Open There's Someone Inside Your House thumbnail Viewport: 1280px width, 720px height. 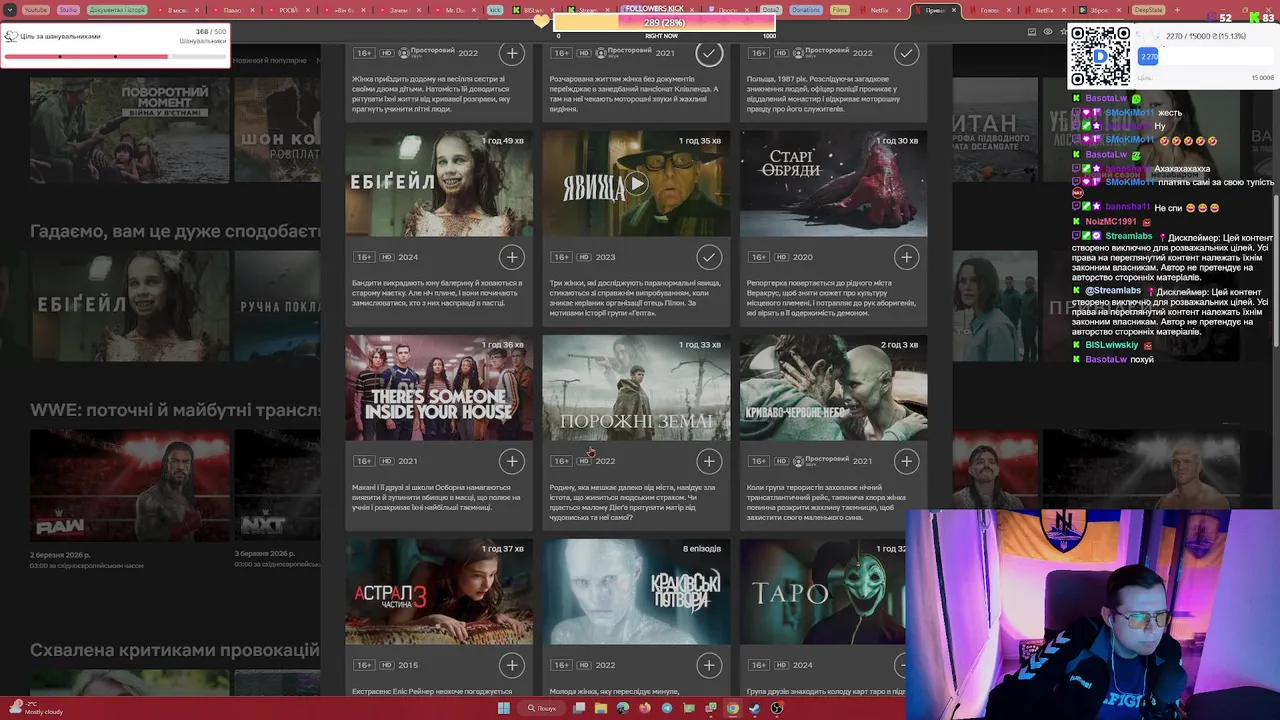click(439, 388)
